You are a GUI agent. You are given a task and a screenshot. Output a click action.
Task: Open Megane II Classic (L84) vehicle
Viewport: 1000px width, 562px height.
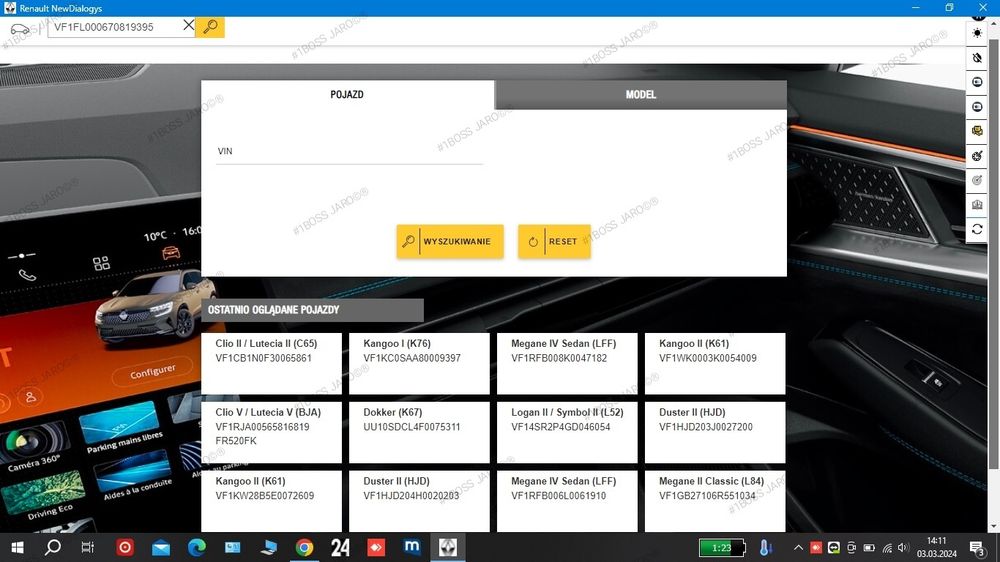pyautogui.click(x=715, y=501)
